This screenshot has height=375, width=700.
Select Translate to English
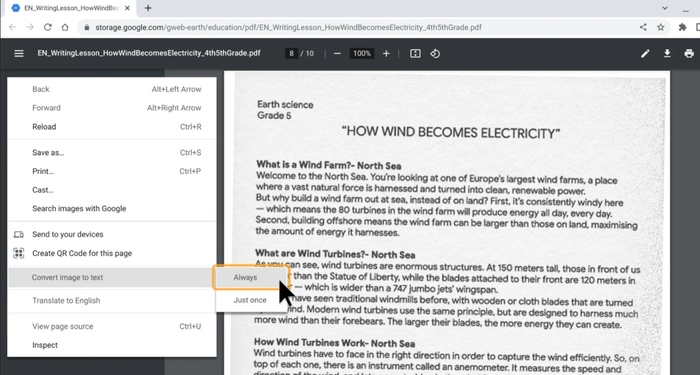[112, 300]
